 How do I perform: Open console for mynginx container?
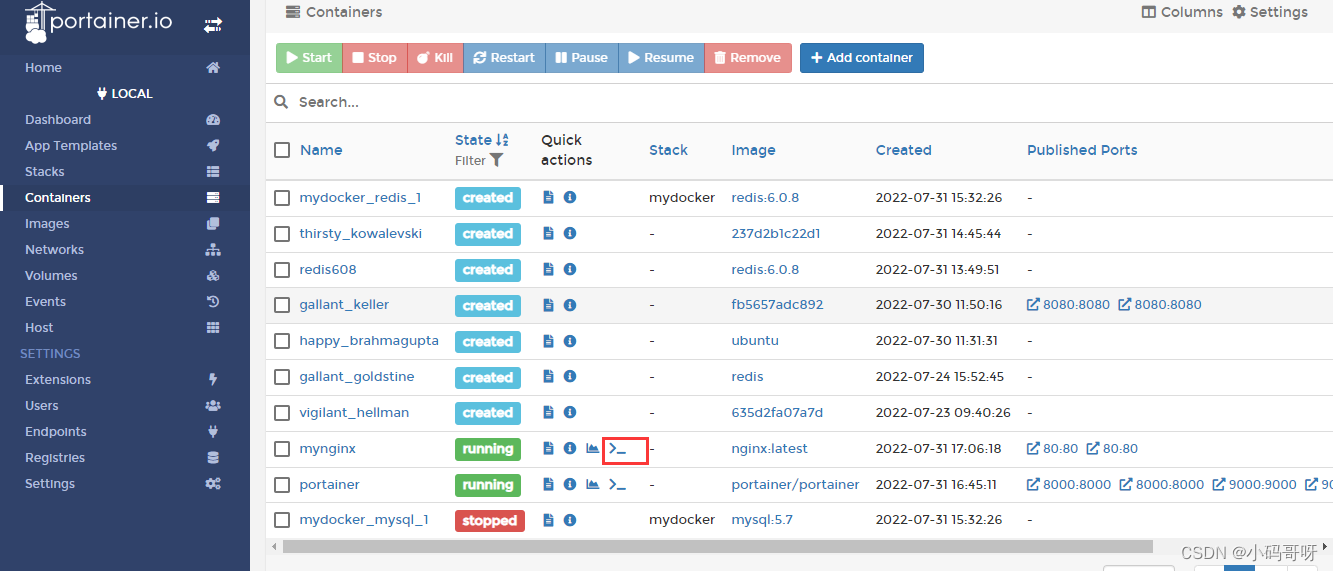[618, 449]
